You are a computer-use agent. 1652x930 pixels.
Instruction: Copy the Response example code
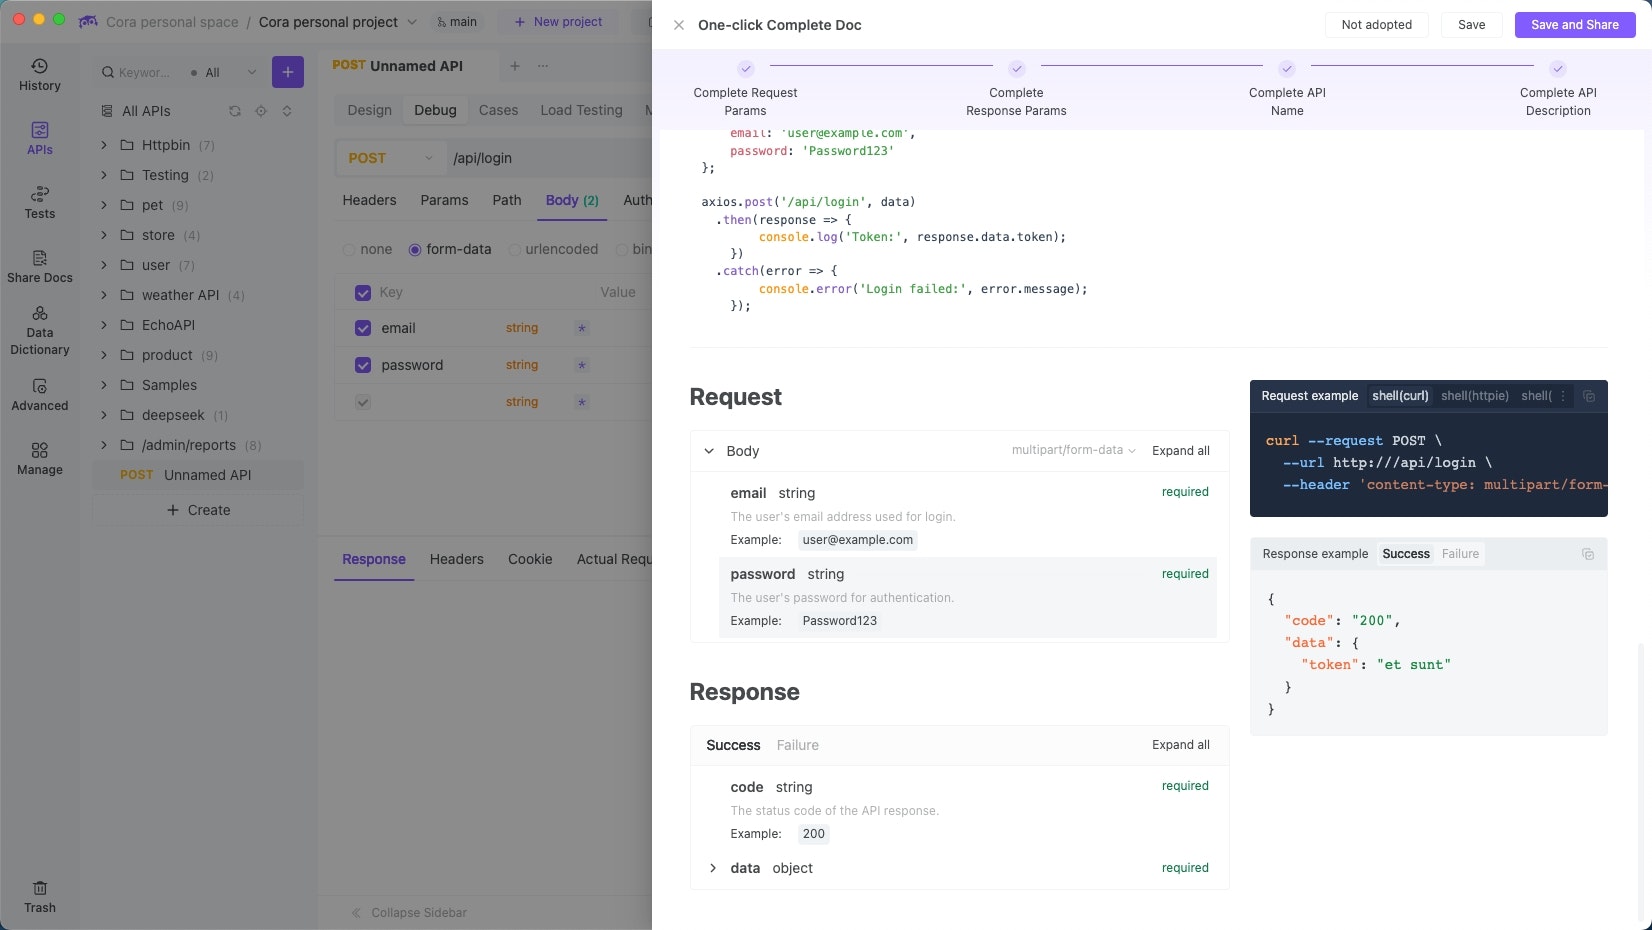pyautogui.click(x=1588, y=554)
